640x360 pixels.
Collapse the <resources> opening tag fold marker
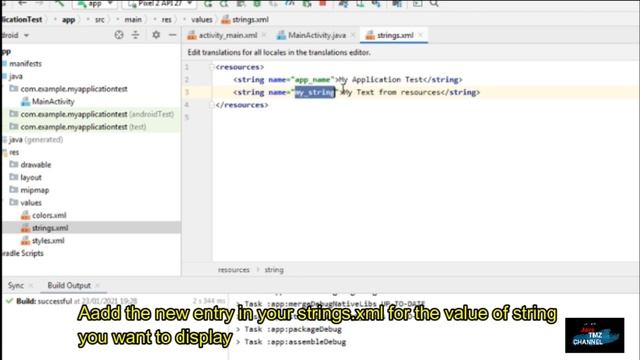211,67
